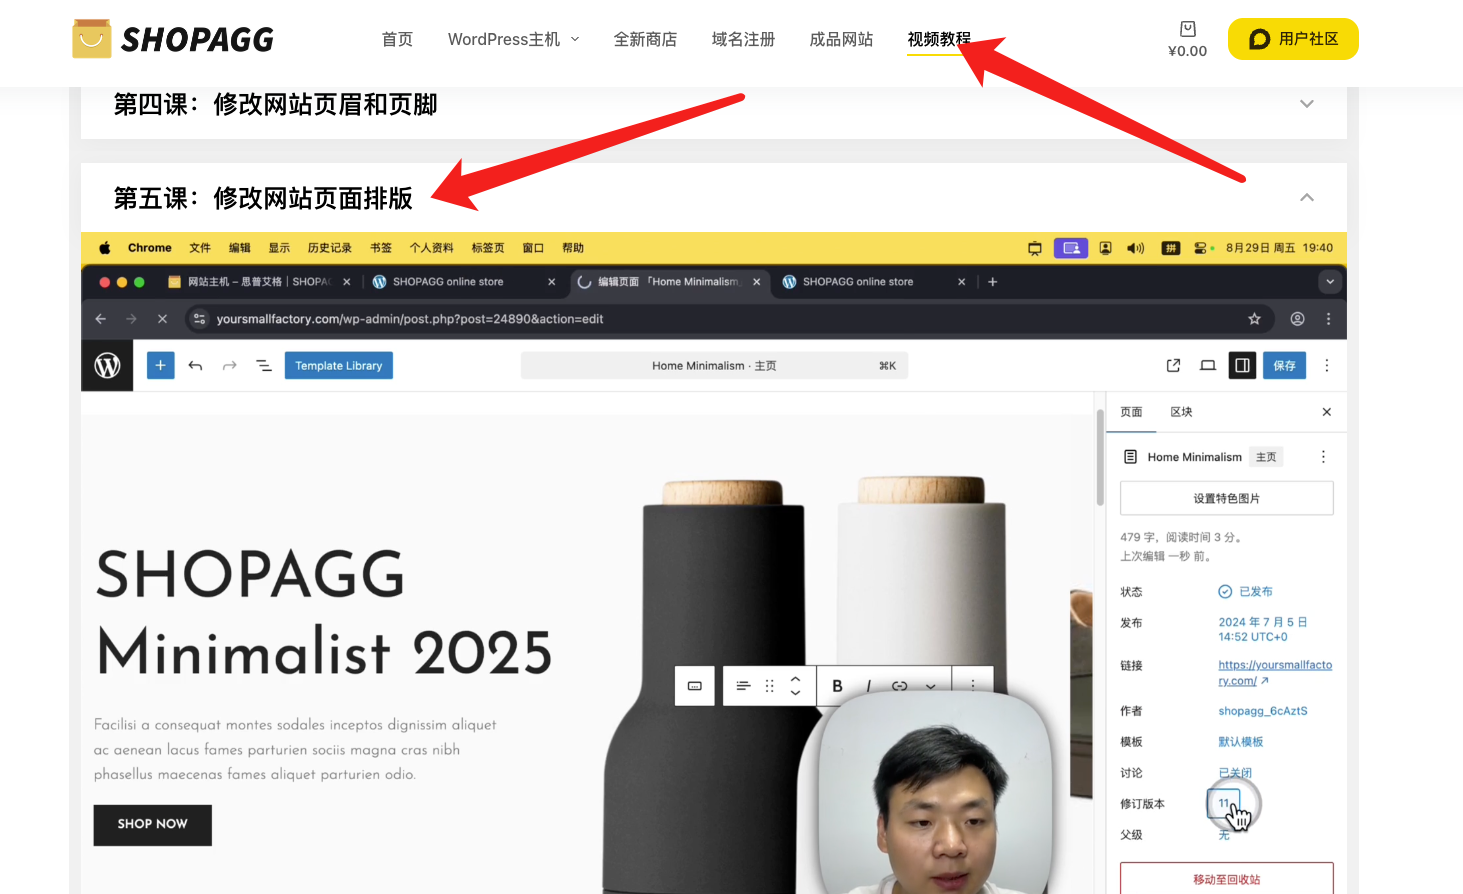The height and width of the screenshot is (894, 1463).
Task: Open the Home Minimalism page actions menu
Action: coord(1323,457)
